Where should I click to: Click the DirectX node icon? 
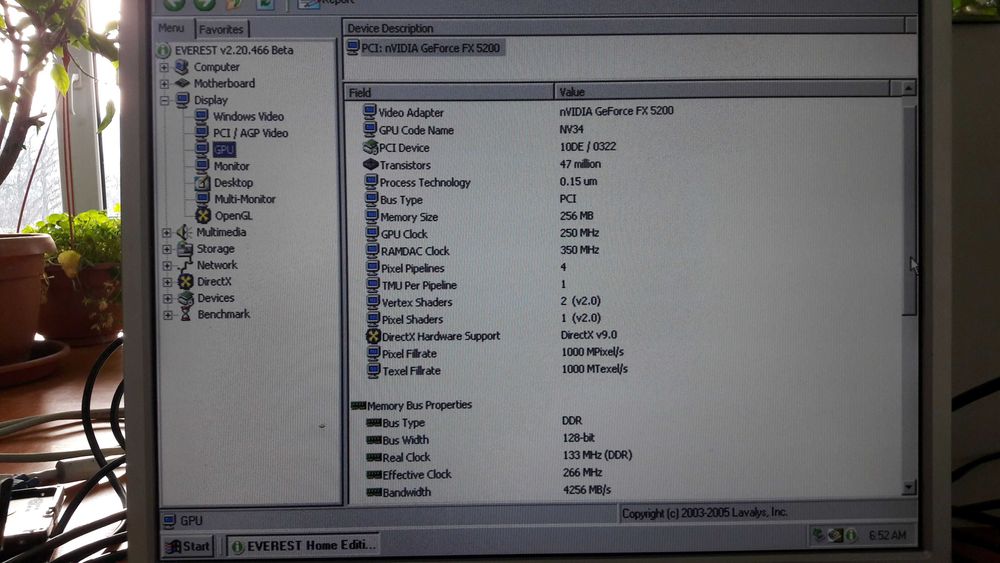(x=186, y=281)
